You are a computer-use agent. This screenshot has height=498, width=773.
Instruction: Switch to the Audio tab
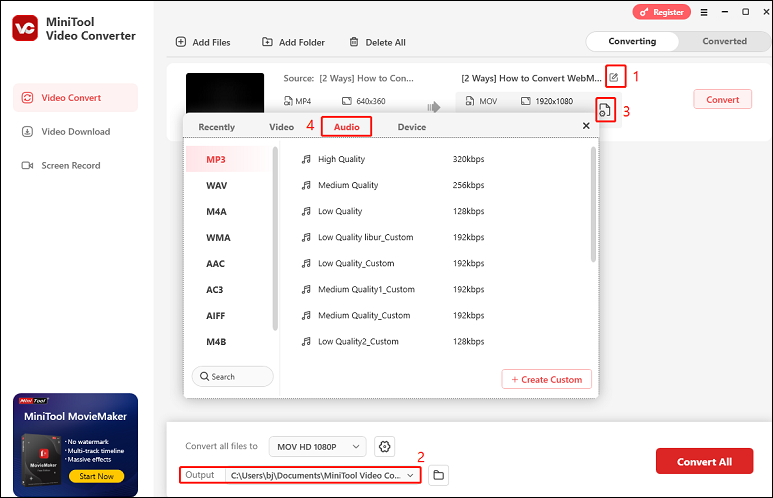click(x=347, y=127)
